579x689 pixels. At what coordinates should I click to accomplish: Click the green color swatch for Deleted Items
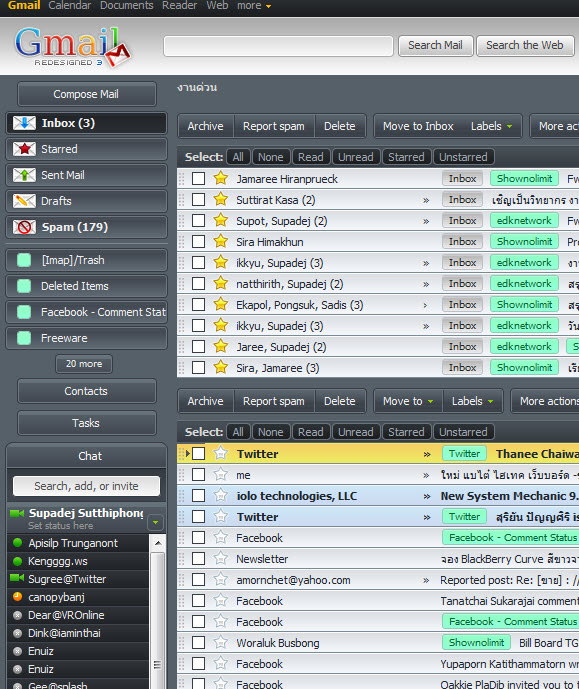[24, 286]
